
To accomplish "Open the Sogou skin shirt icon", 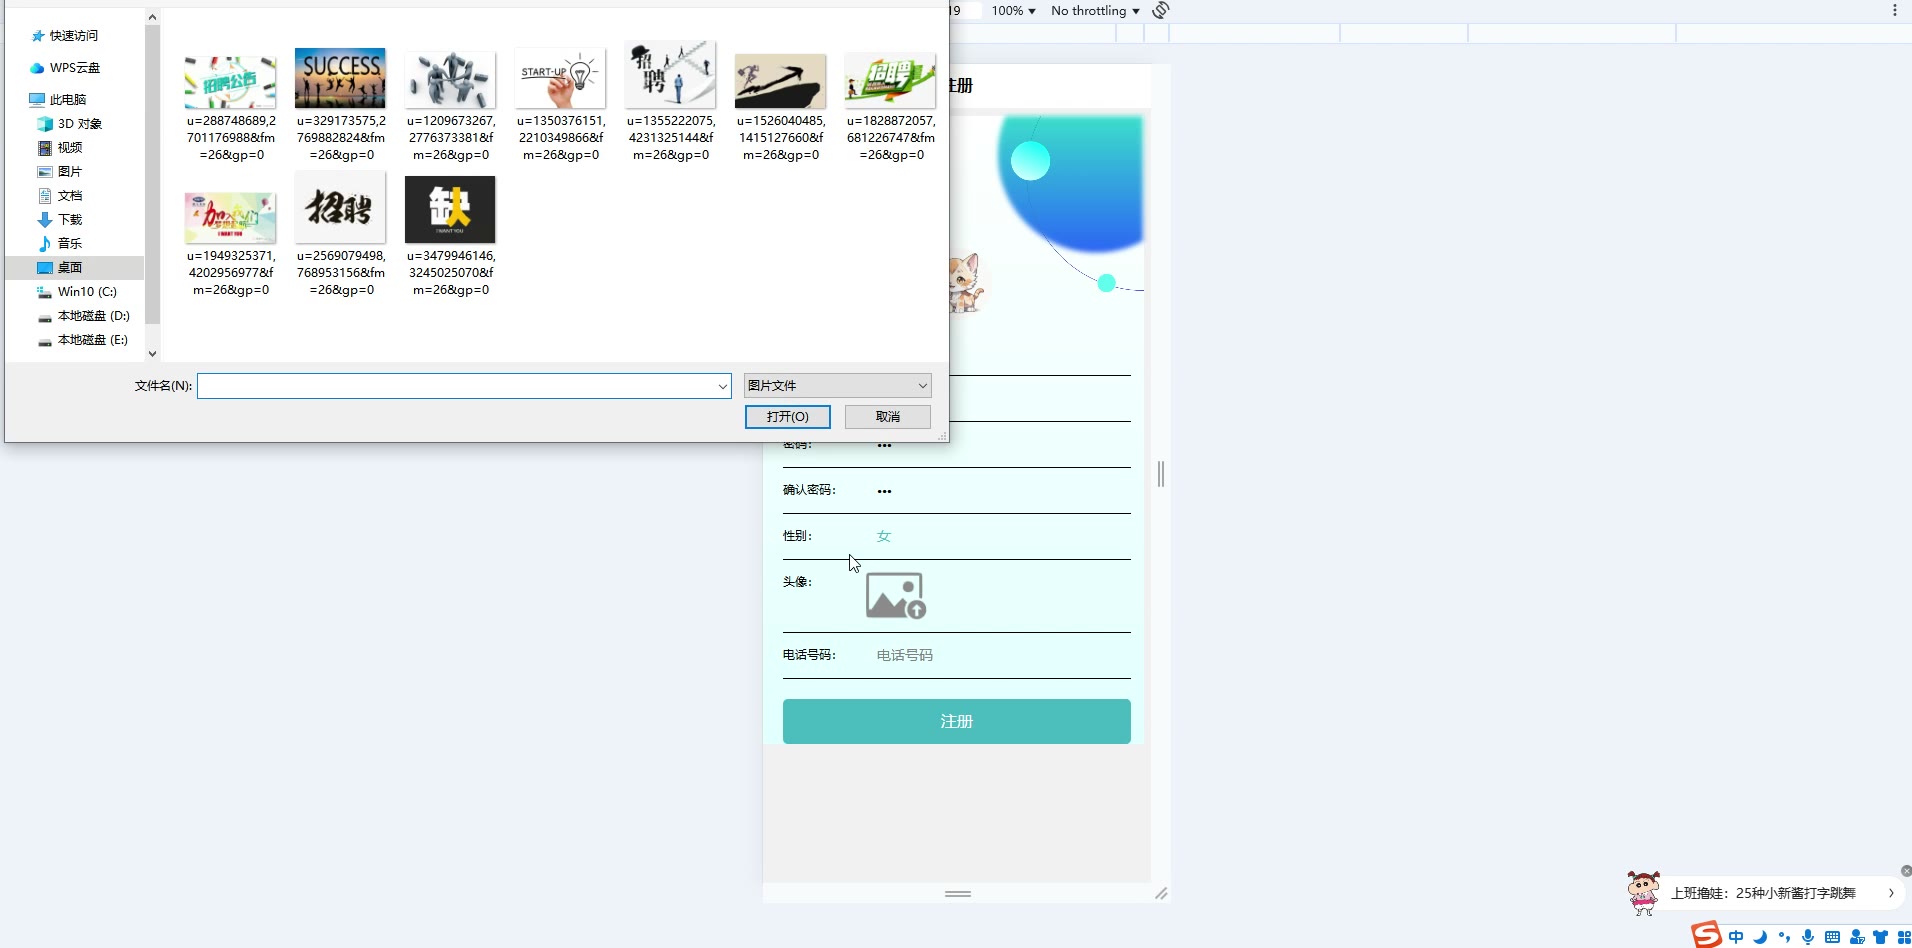I will pos(1881,937).
